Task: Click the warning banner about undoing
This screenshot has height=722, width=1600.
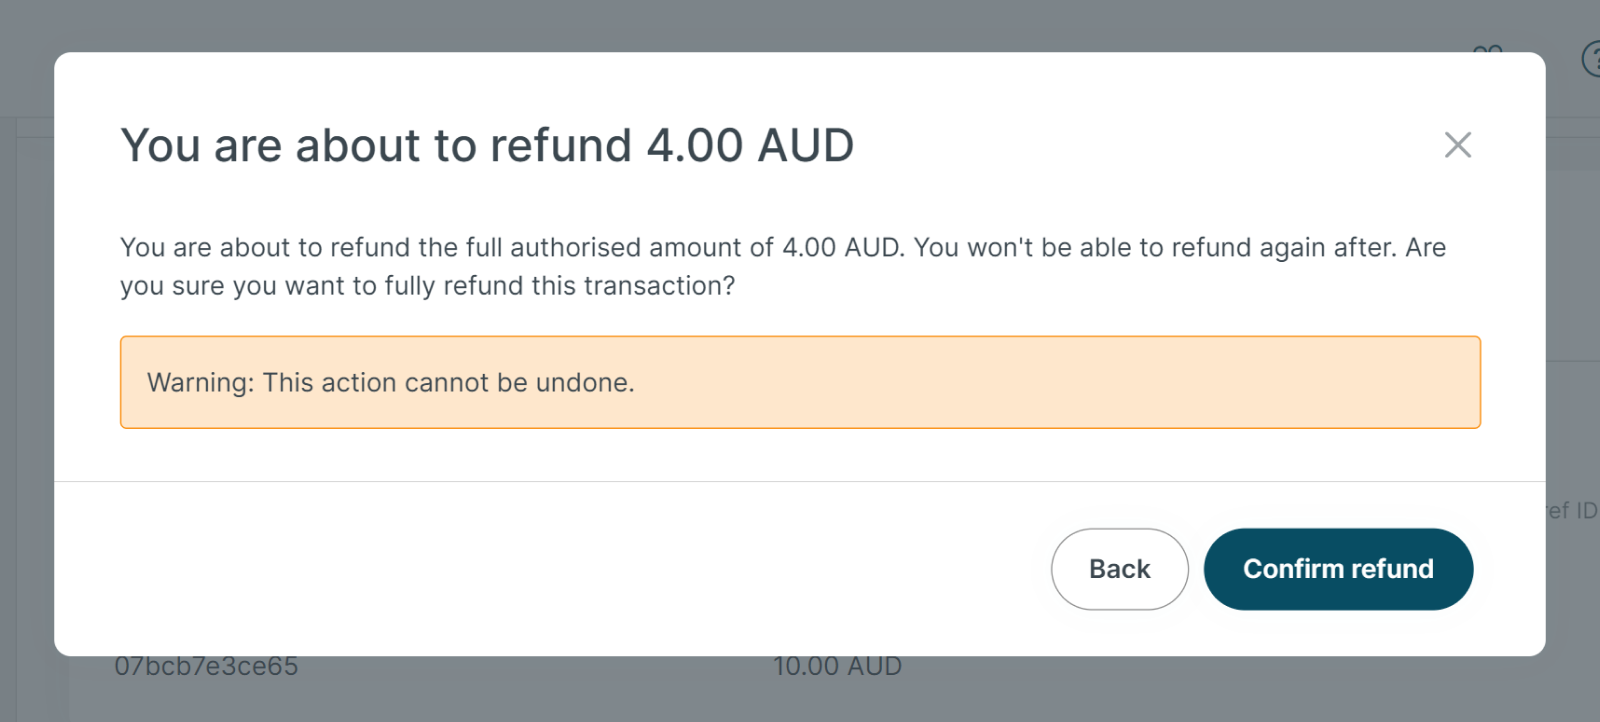Action: pyautogui.click(x=800, y=382)
